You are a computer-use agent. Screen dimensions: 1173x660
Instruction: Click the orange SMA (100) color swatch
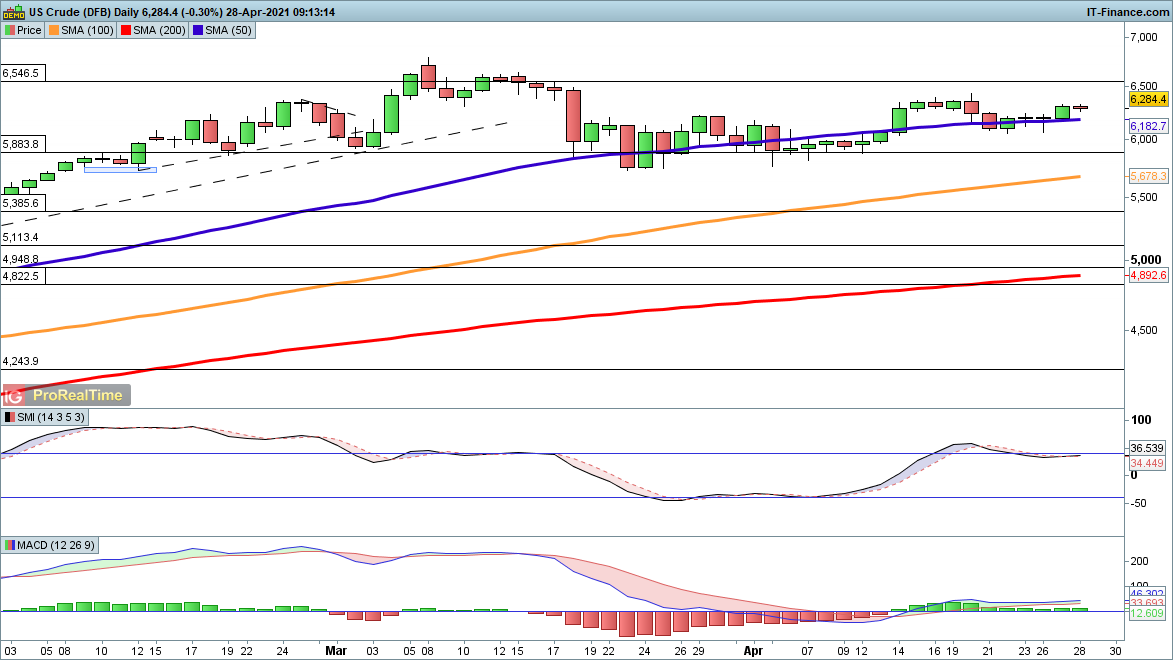point(54,30)
